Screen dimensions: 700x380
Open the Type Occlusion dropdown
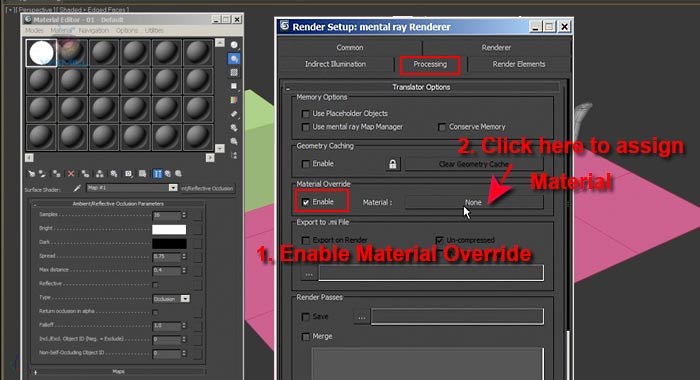click(185, 298)
